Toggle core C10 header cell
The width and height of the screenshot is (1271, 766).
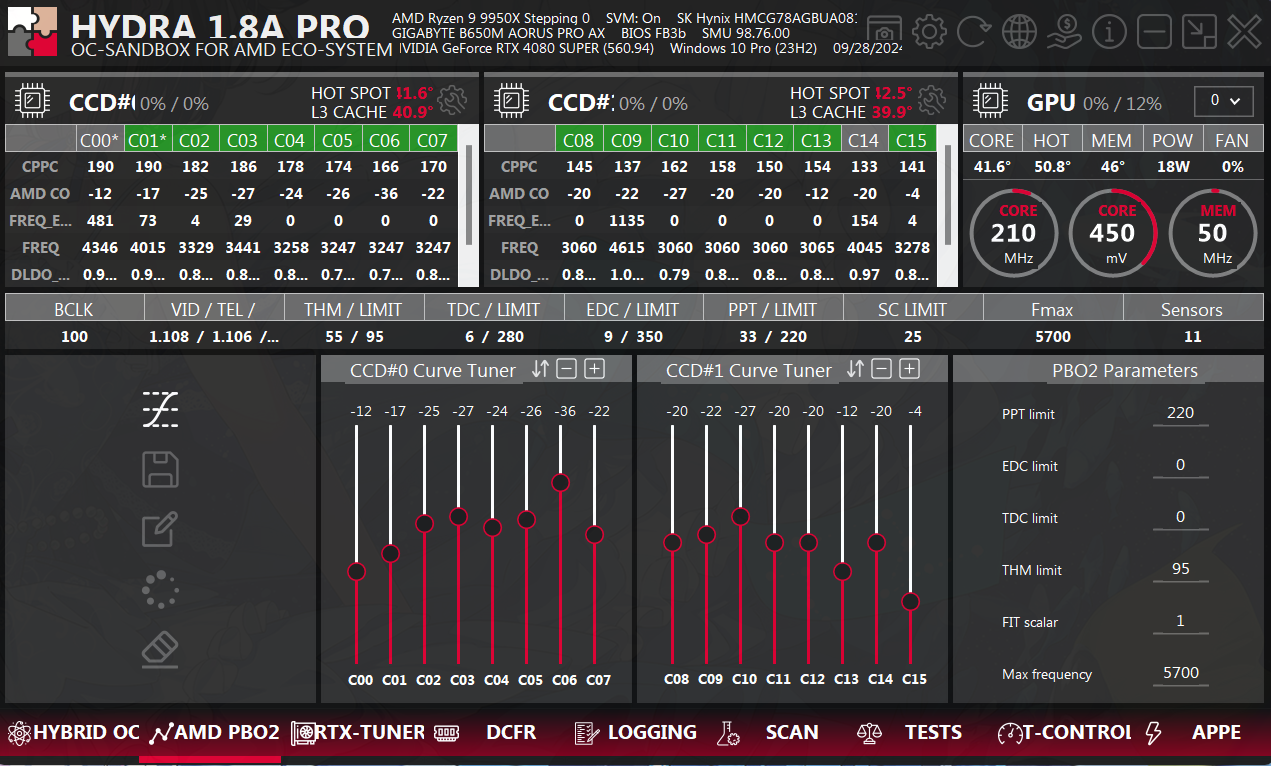[674, 140]
